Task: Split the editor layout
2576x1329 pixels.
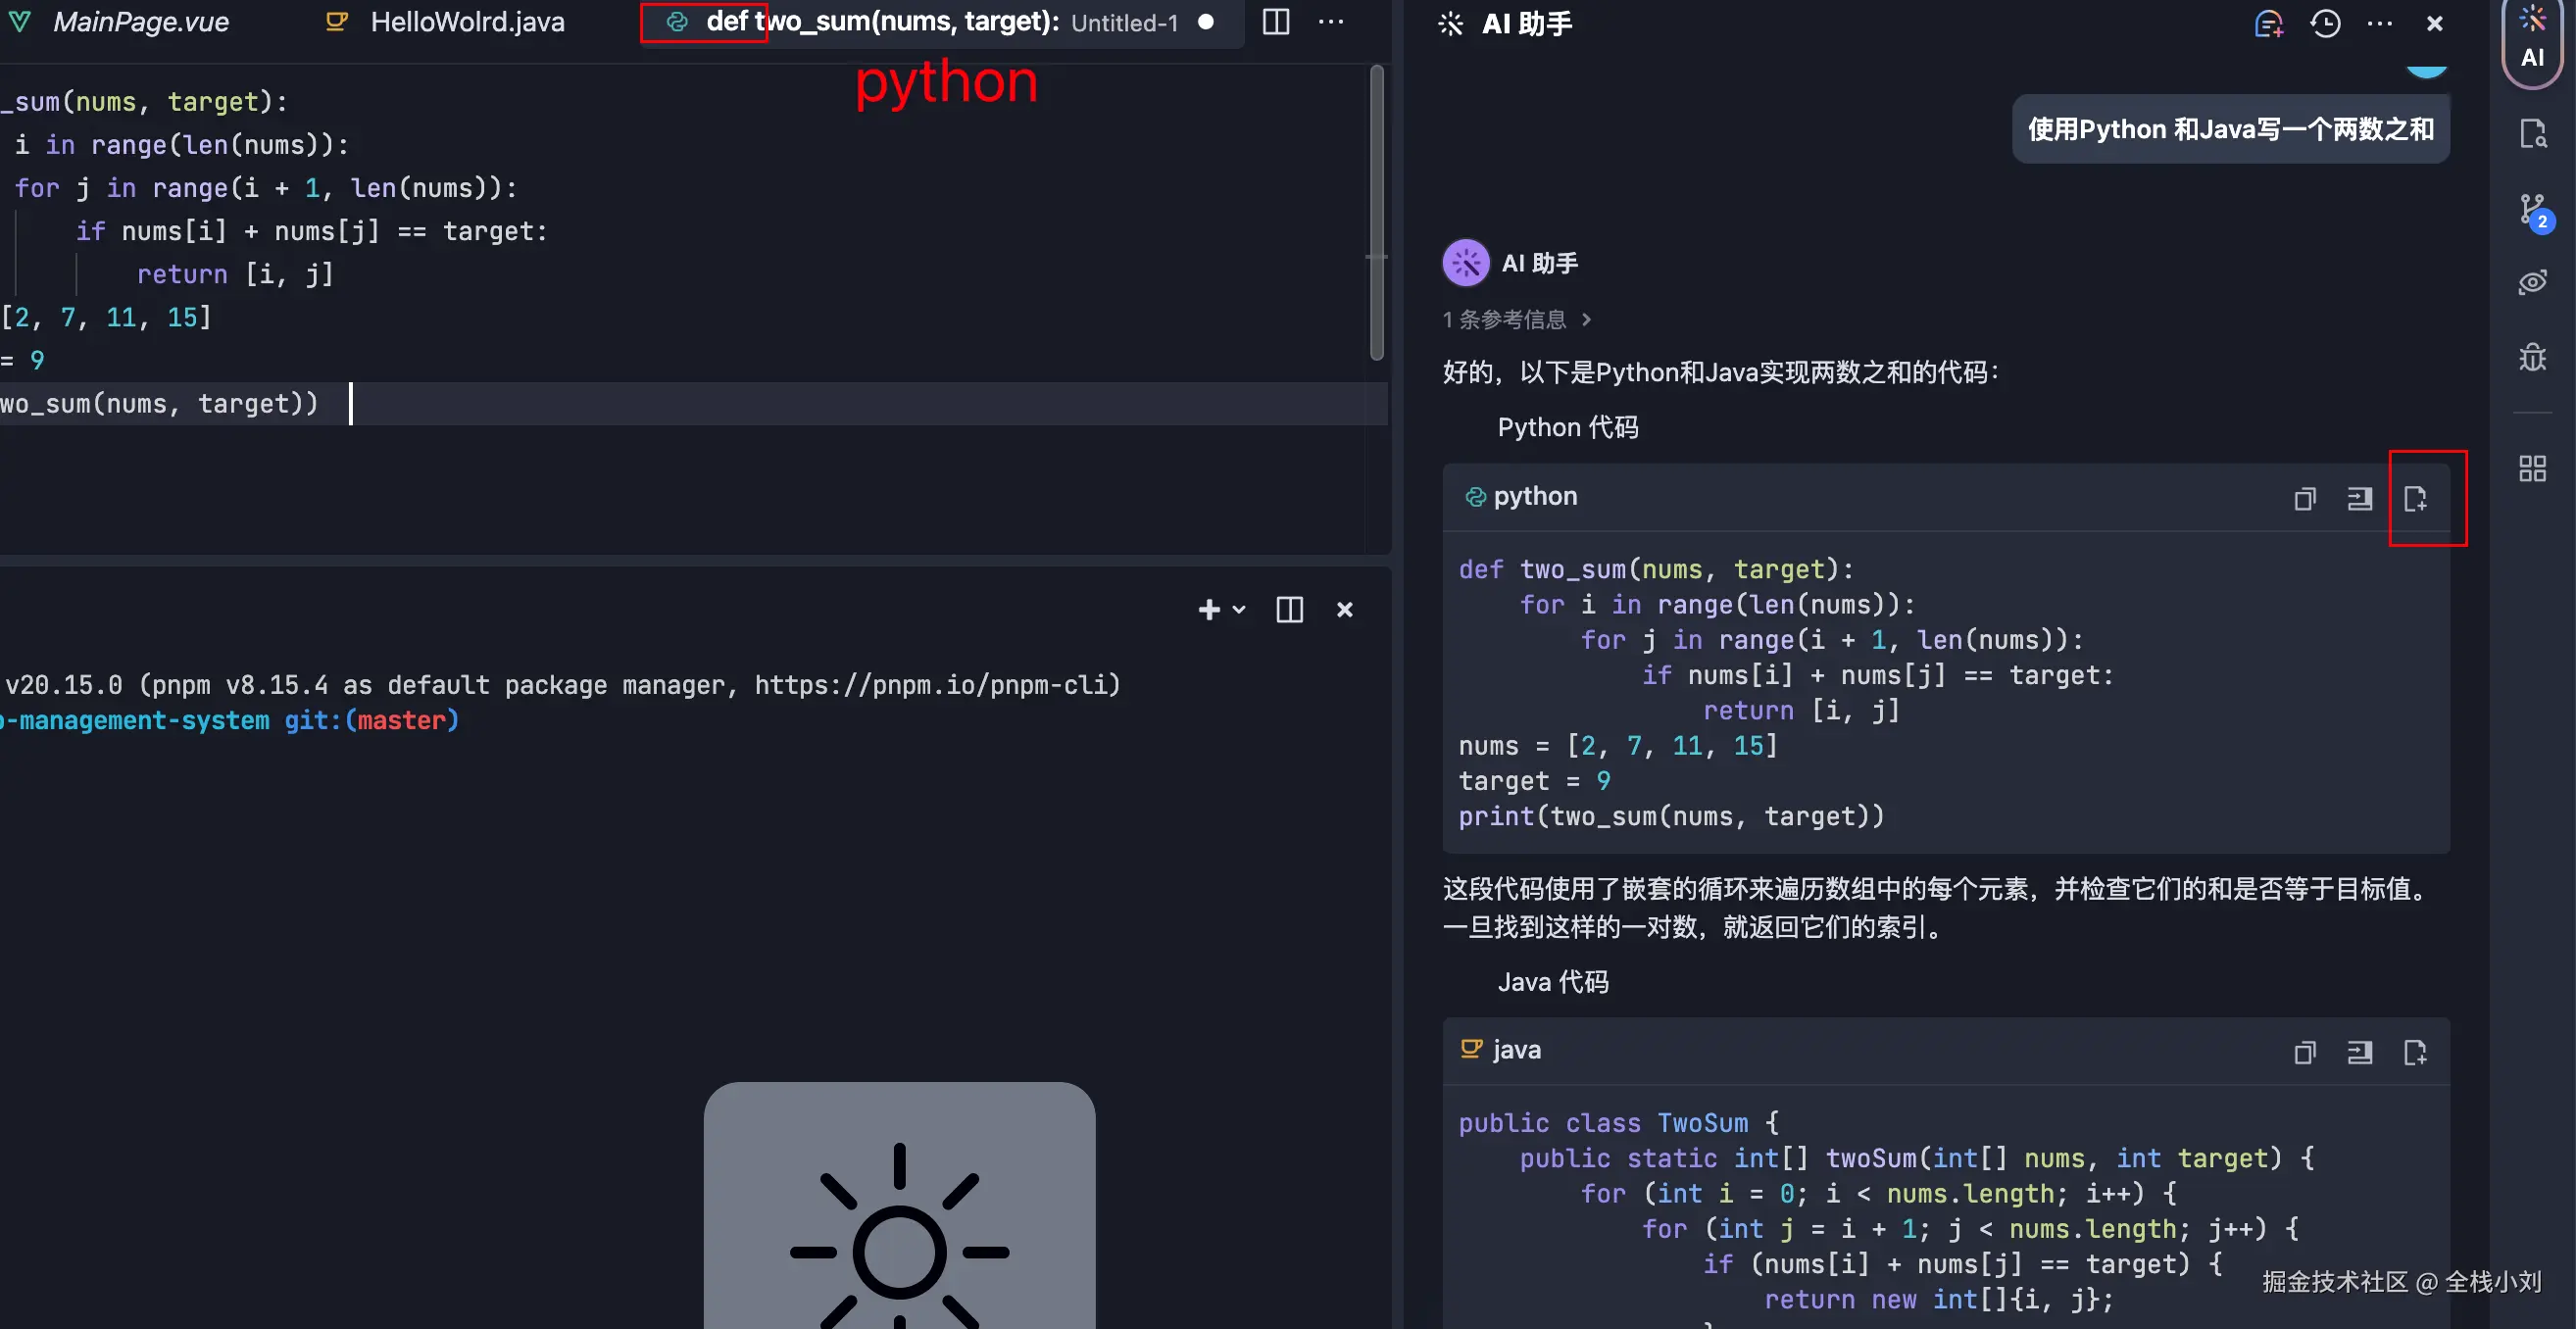Action: (1276, 22)
